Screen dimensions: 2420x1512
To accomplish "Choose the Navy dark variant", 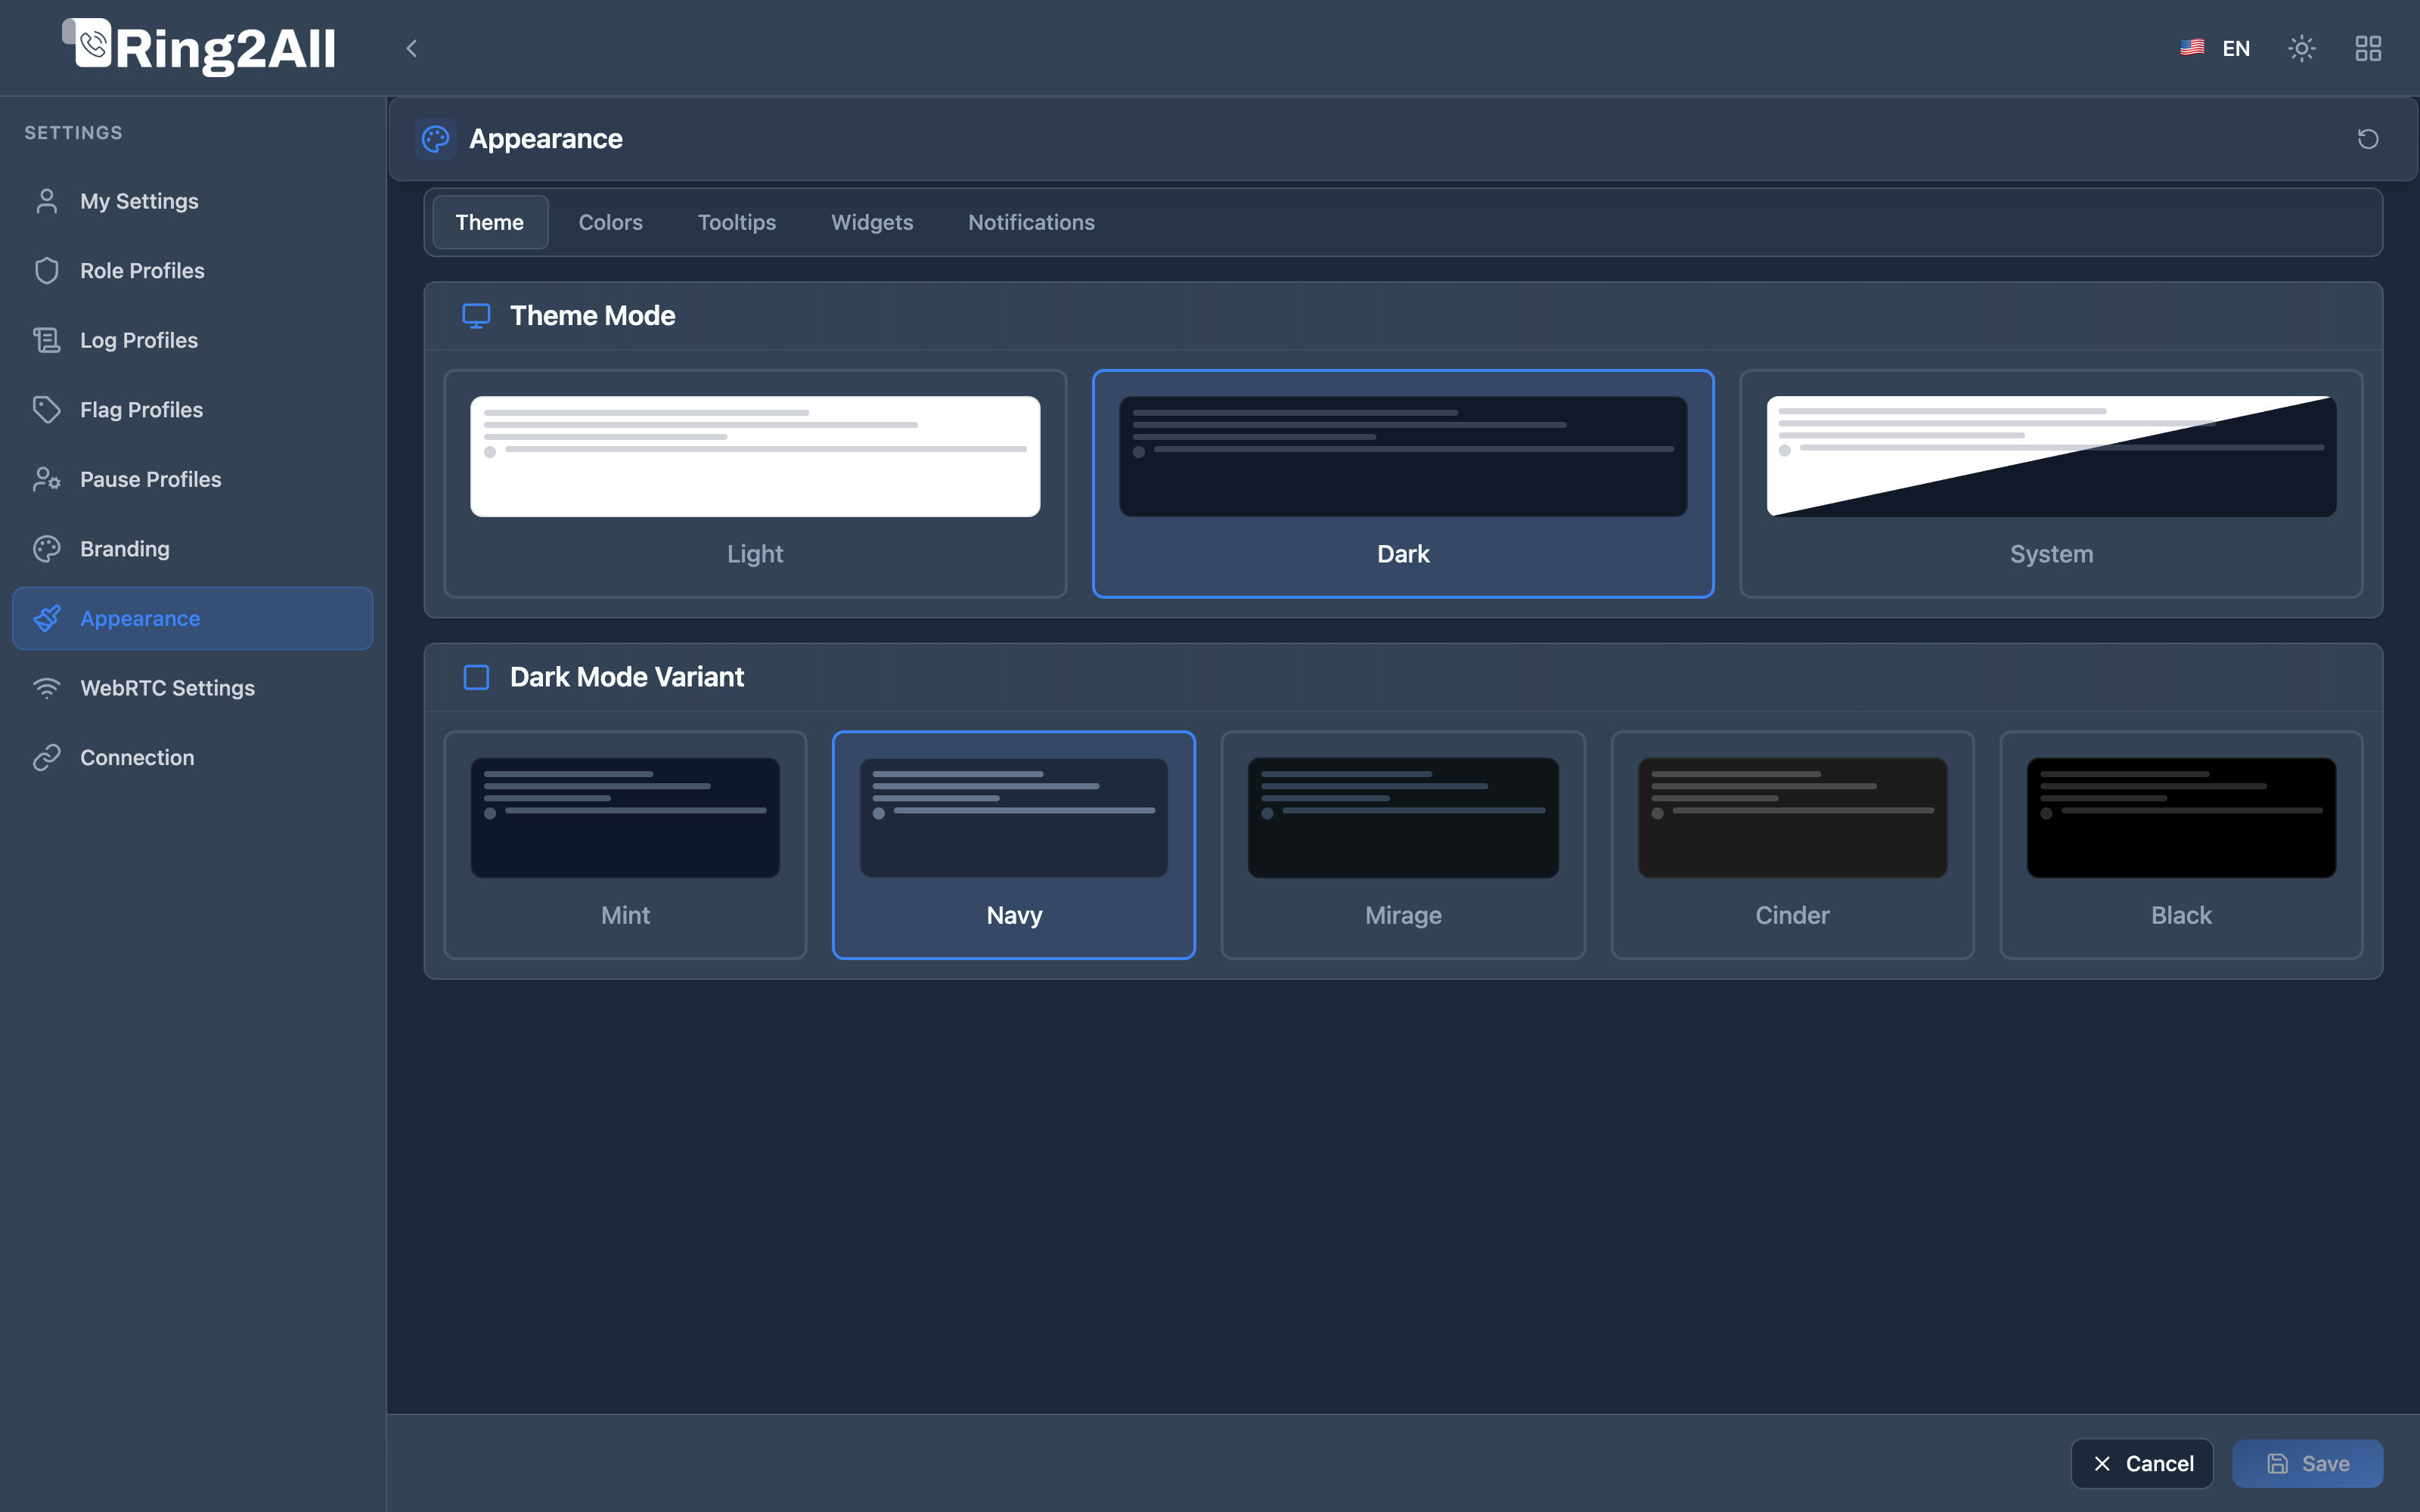I will (x=1014, y=845).
